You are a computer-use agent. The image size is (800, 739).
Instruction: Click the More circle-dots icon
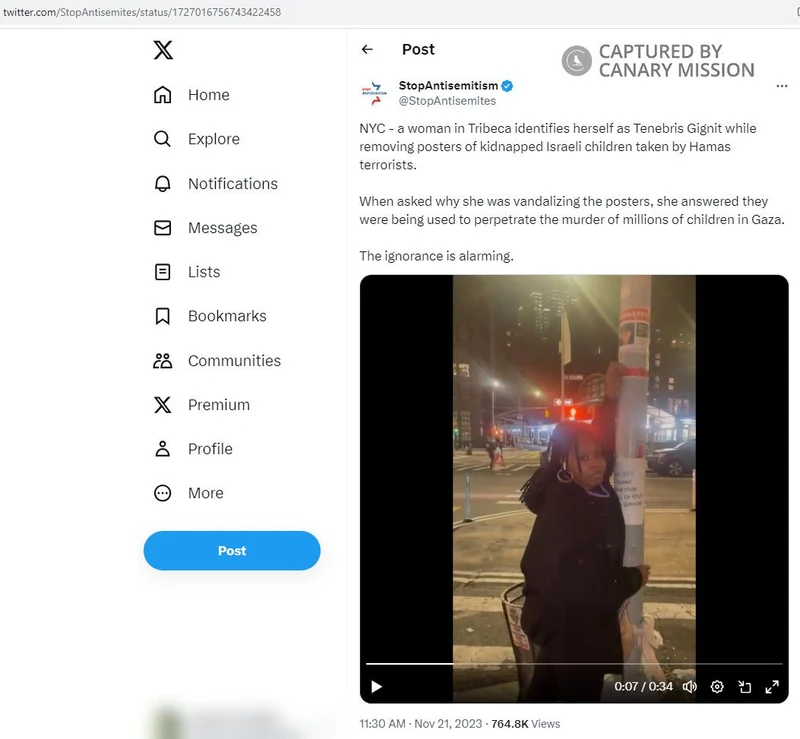click(x=162, y=493)
